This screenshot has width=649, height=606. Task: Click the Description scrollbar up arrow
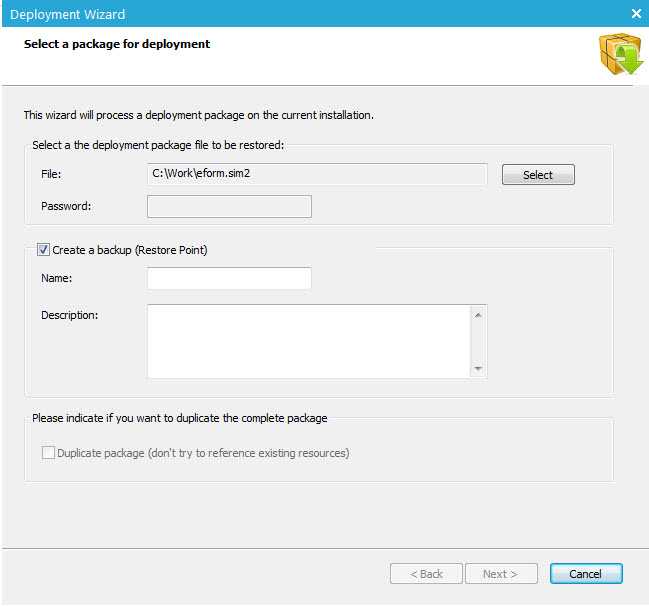tap(479, 315)
